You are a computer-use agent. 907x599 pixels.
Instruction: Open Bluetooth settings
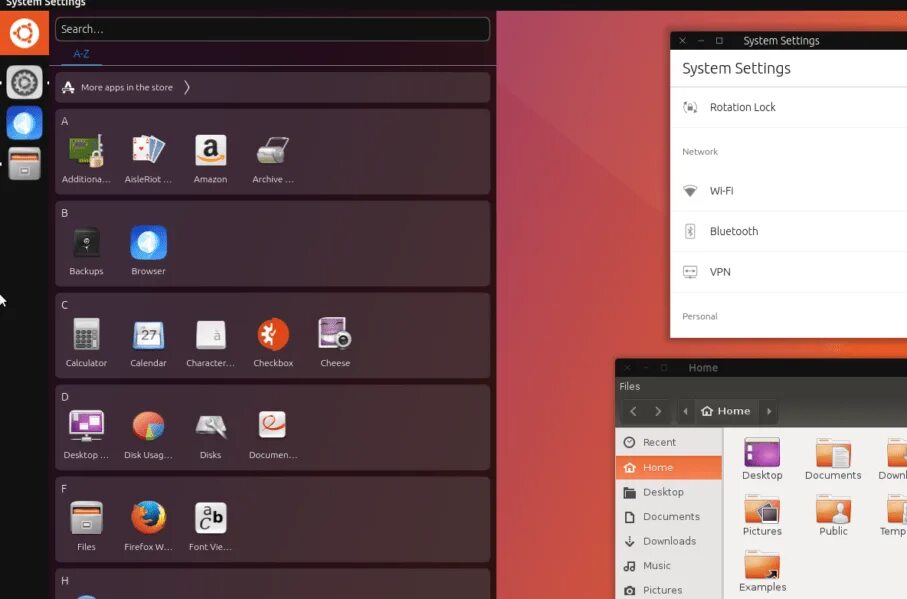click(x=788, y=231)
